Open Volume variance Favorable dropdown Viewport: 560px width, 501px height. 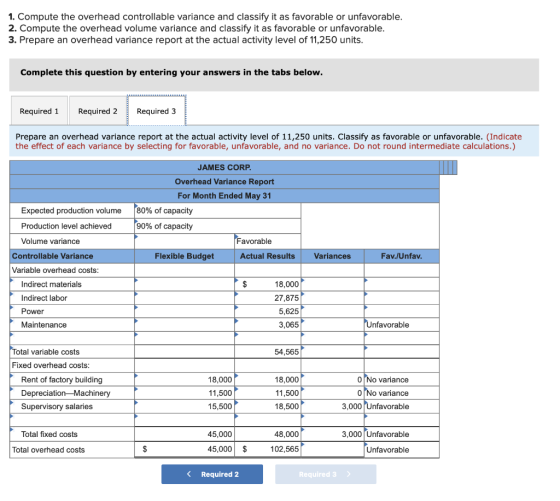coord(268,241)
